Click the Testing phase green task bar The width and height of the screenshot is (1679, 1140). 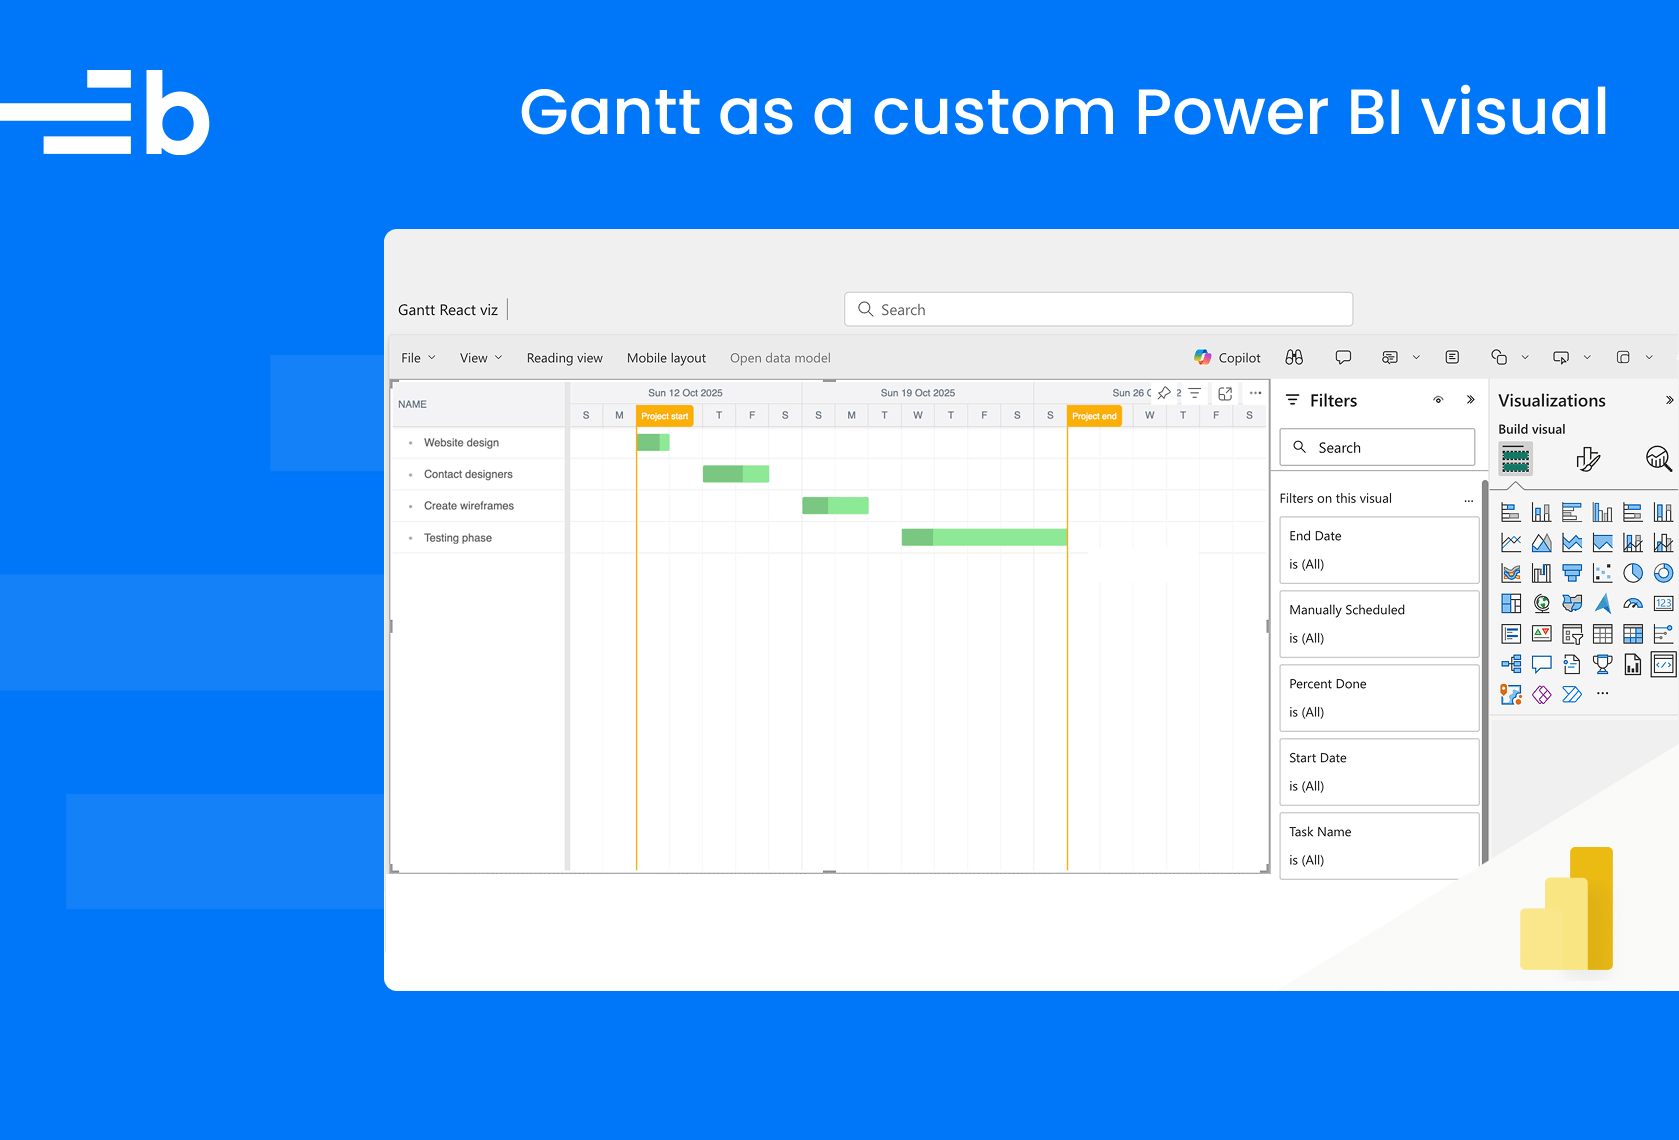pos(984,538)
